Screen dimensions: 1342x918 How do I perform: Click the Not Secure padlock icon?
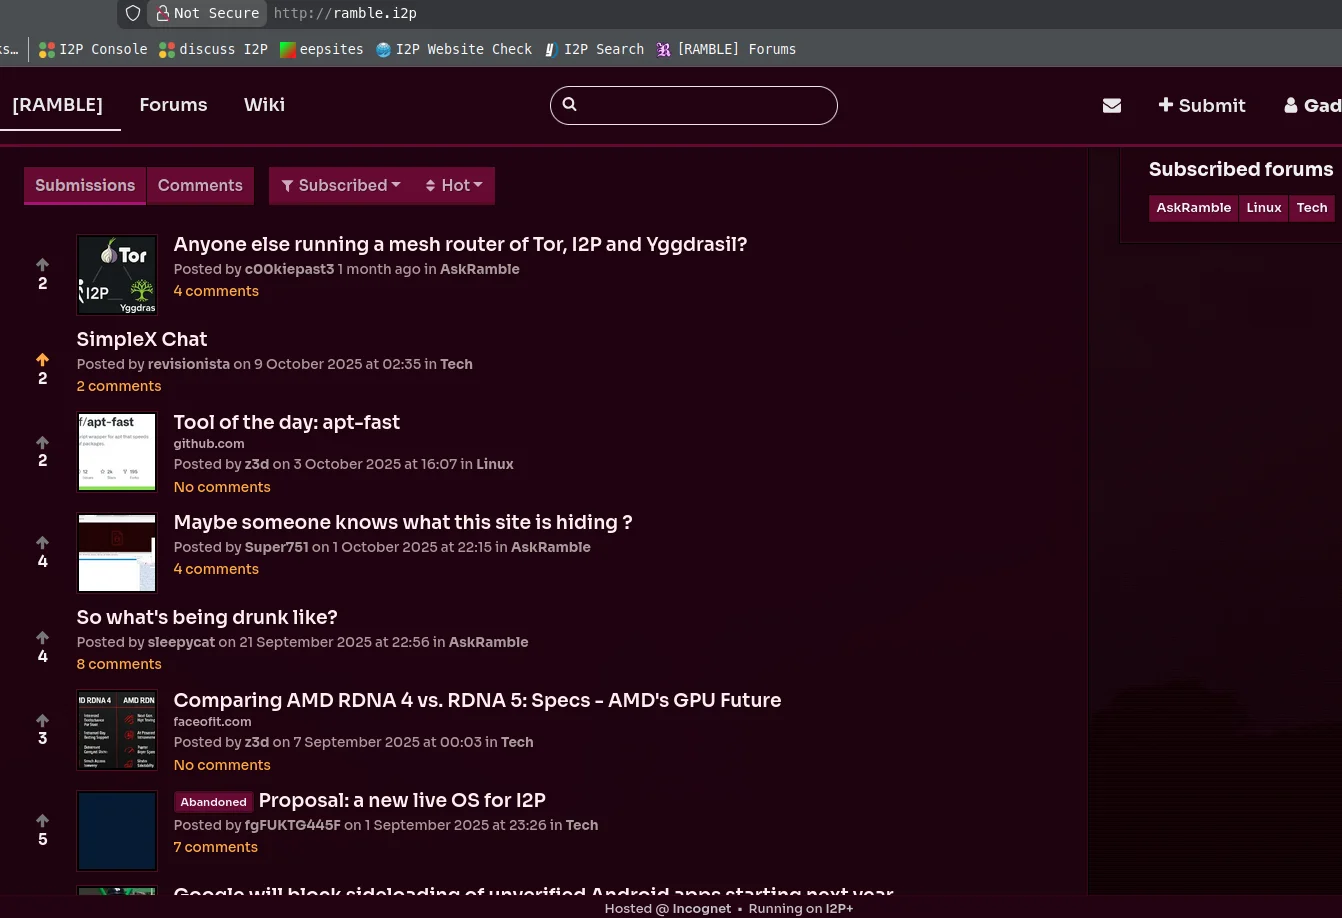pos(162,13)
